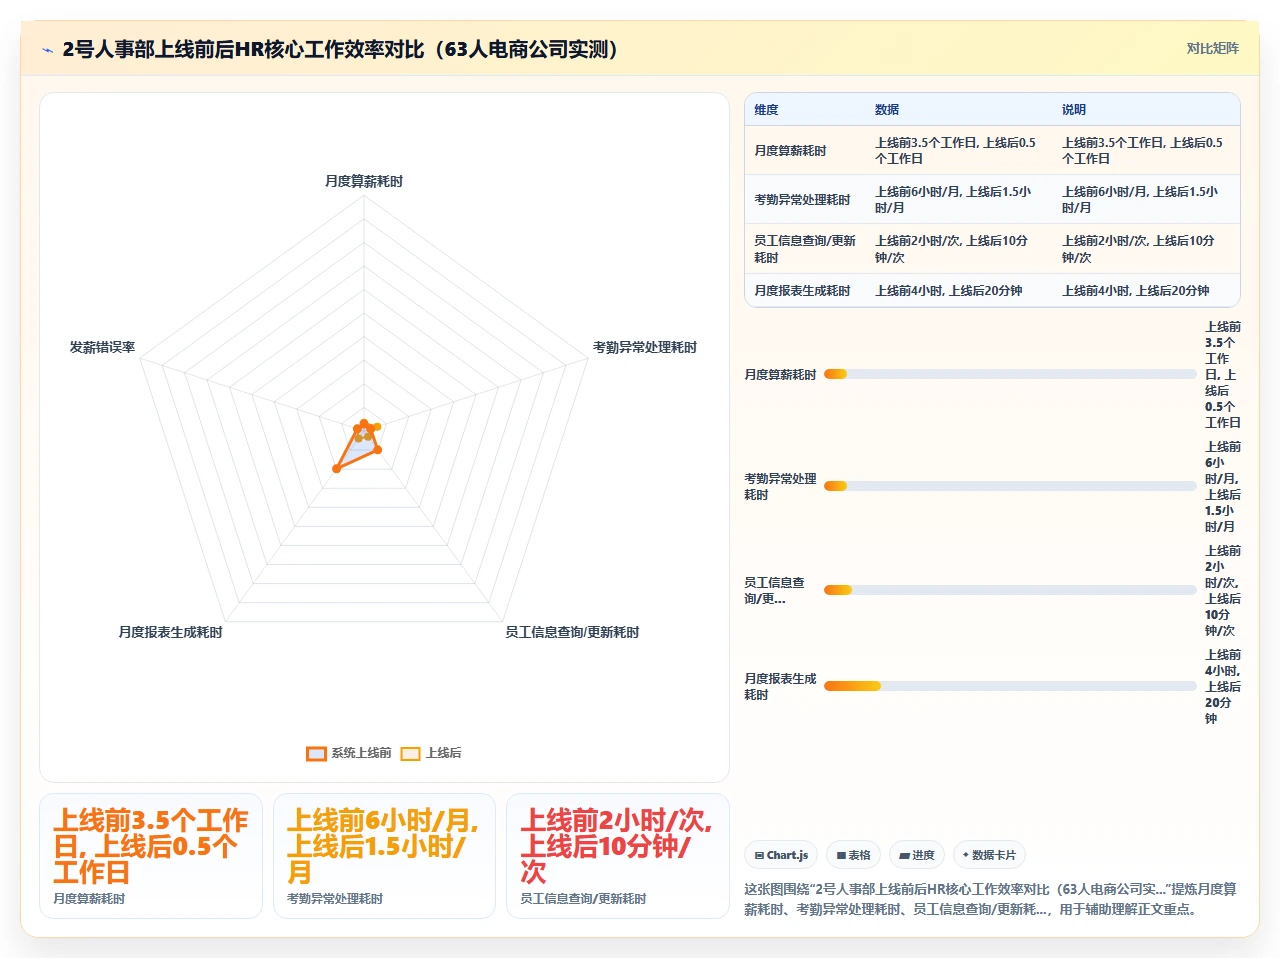Toggle 系统上线前 legend item in radar chart
Image resolution: width=1280 pixels, height=958 pixels.
point(349,753)
